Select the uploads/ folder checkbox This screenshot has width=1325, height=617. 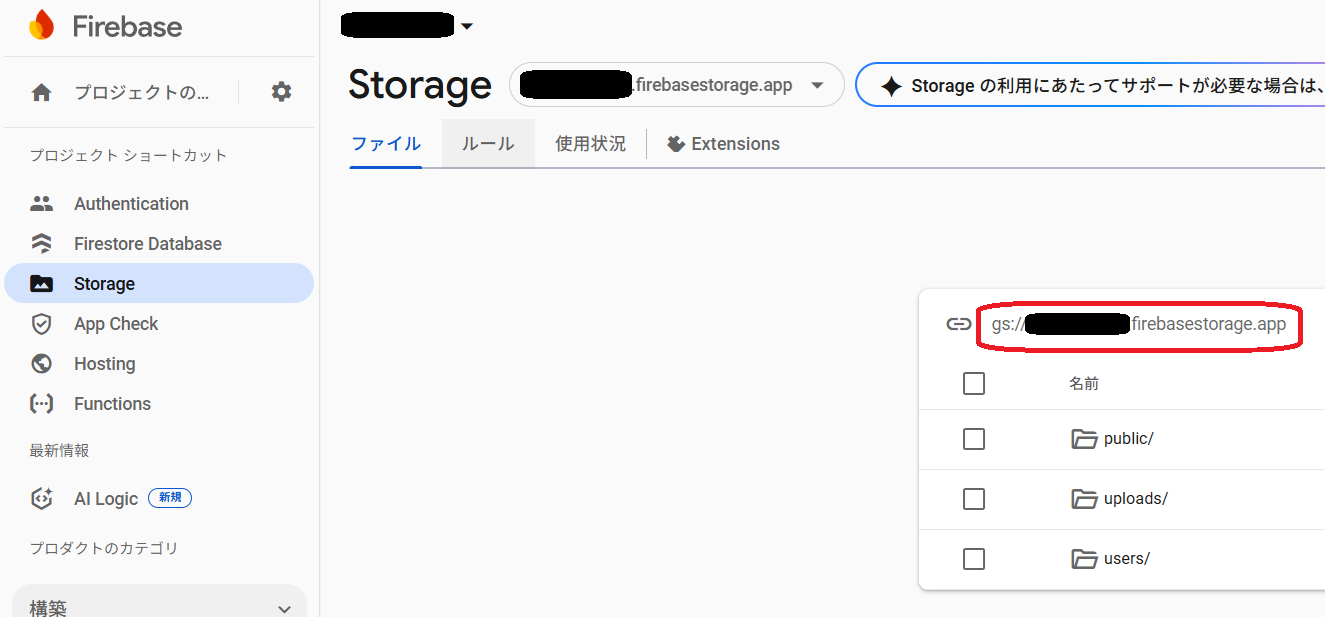[x=974, y=499]
